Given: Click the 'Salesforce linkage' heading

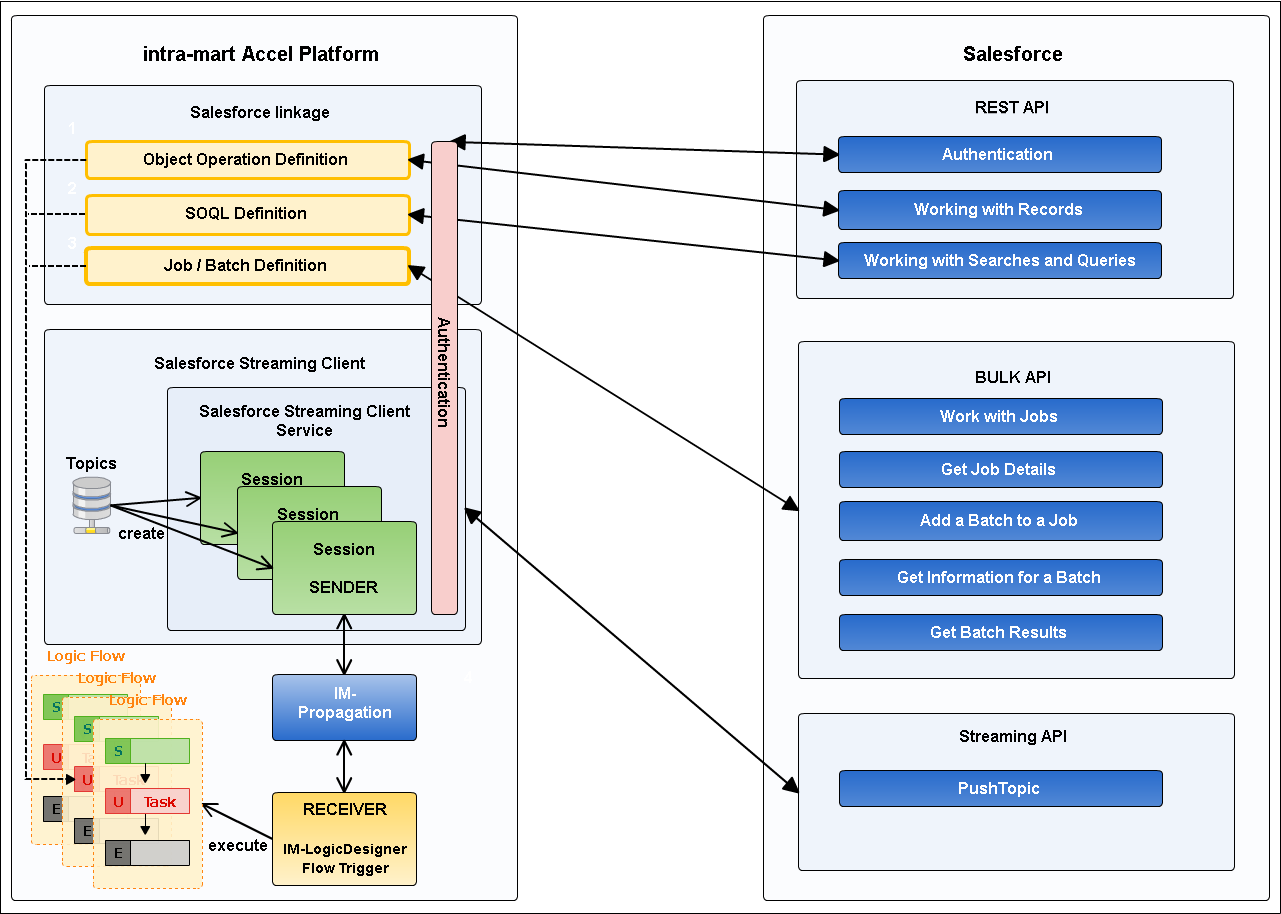Looking at the screenshot, I should click(x=260, y=112).
